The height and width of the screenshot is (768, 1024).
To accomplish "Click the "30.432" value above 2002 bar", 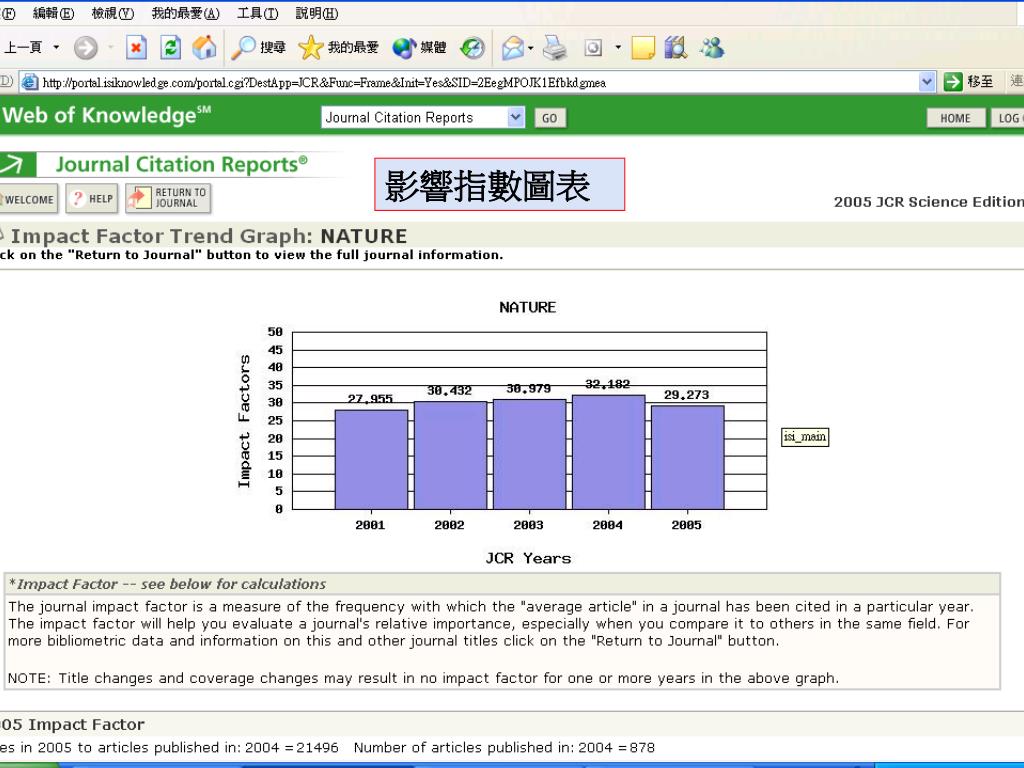I will (x=449, y=391).
